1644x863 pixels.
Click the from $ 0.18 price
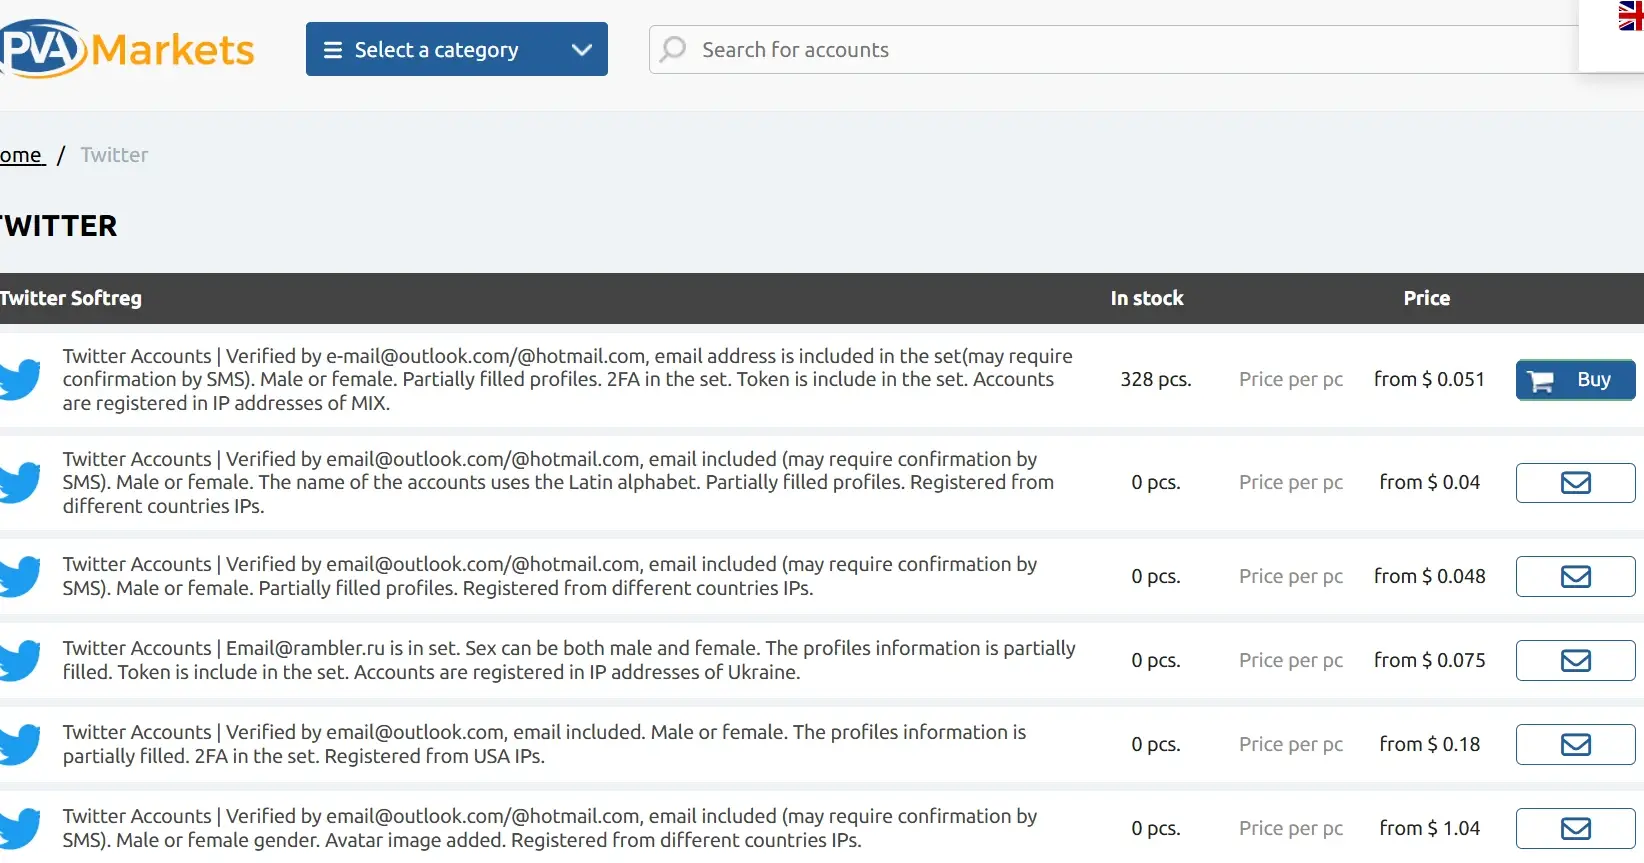point(1429,745)
